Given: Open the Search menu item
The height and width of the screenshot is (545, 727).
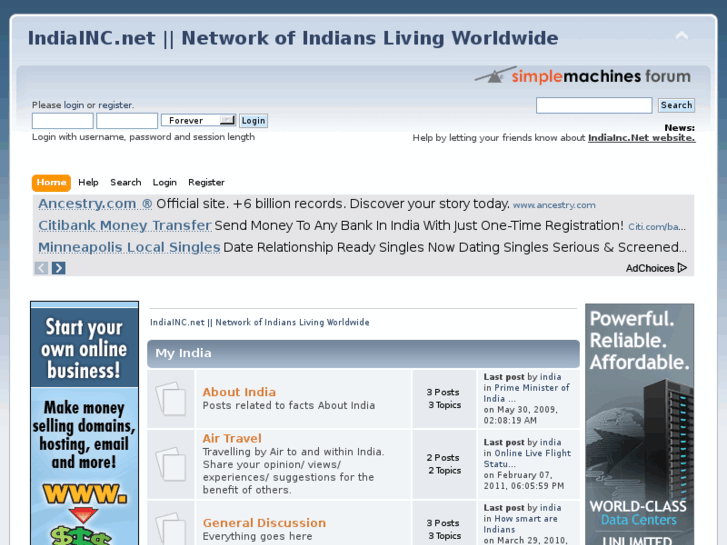Looking at the screenshot, I should 126,182.
